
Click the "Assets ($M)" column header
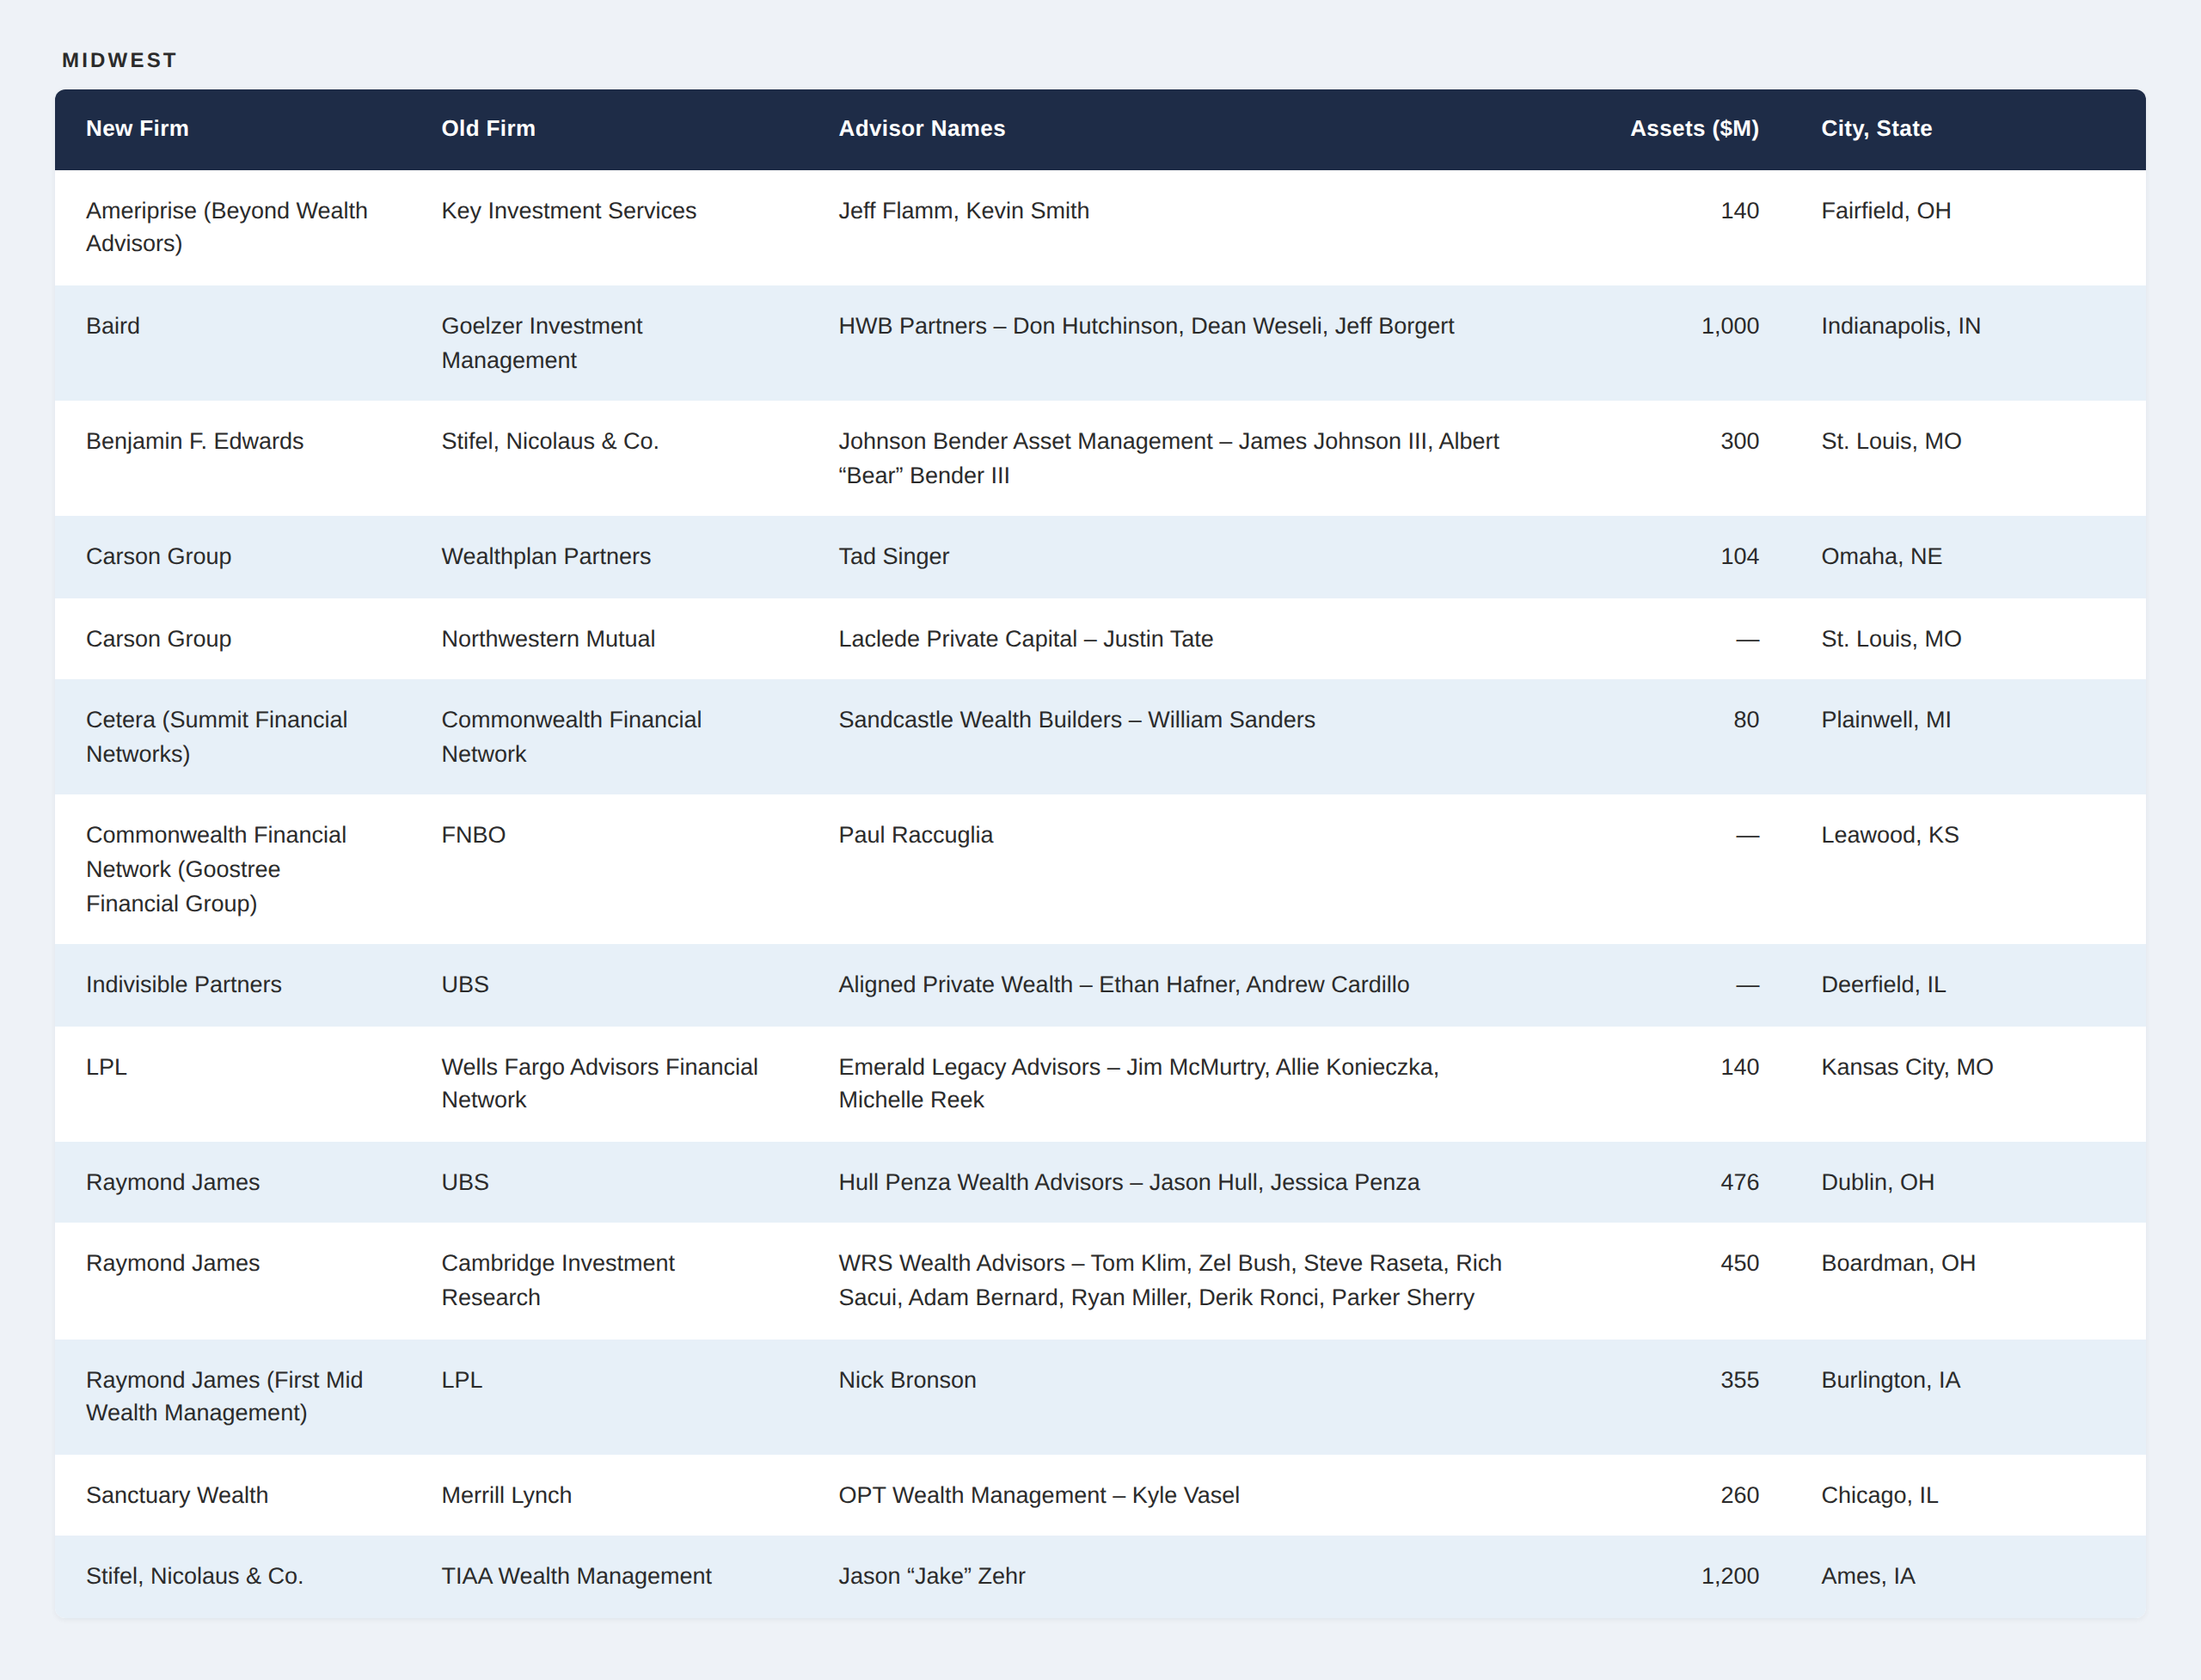point(1694,129)
